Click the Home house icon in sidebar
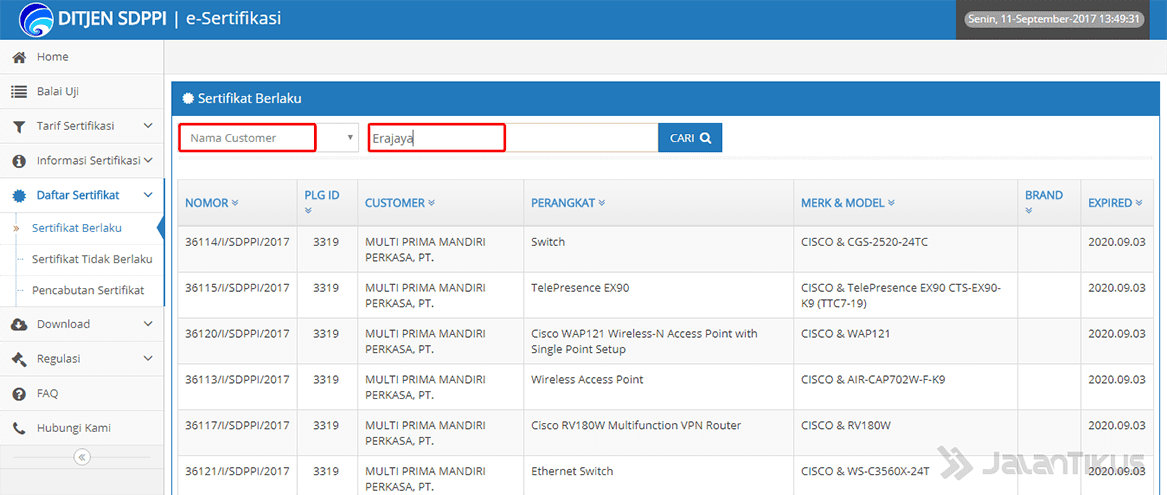The height and width of the screenshot is (495, 1167). 19,57
